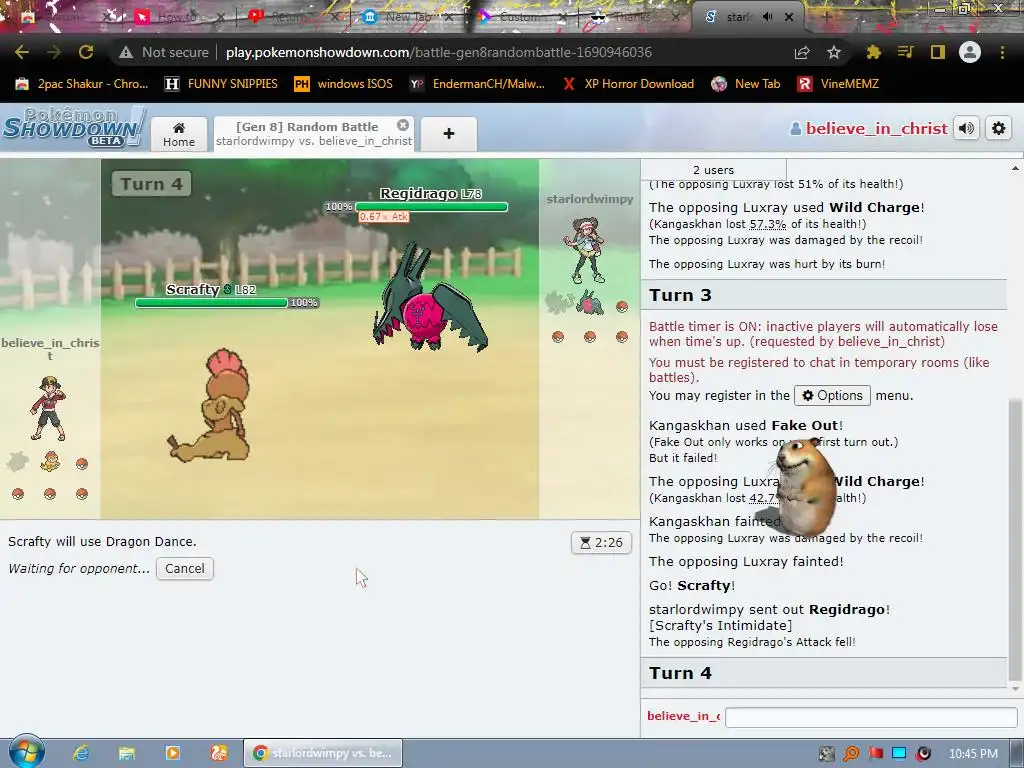This screenshot has height=768, width=1024.
Task: Open Showdown options gear button
Action: [999, 128]
